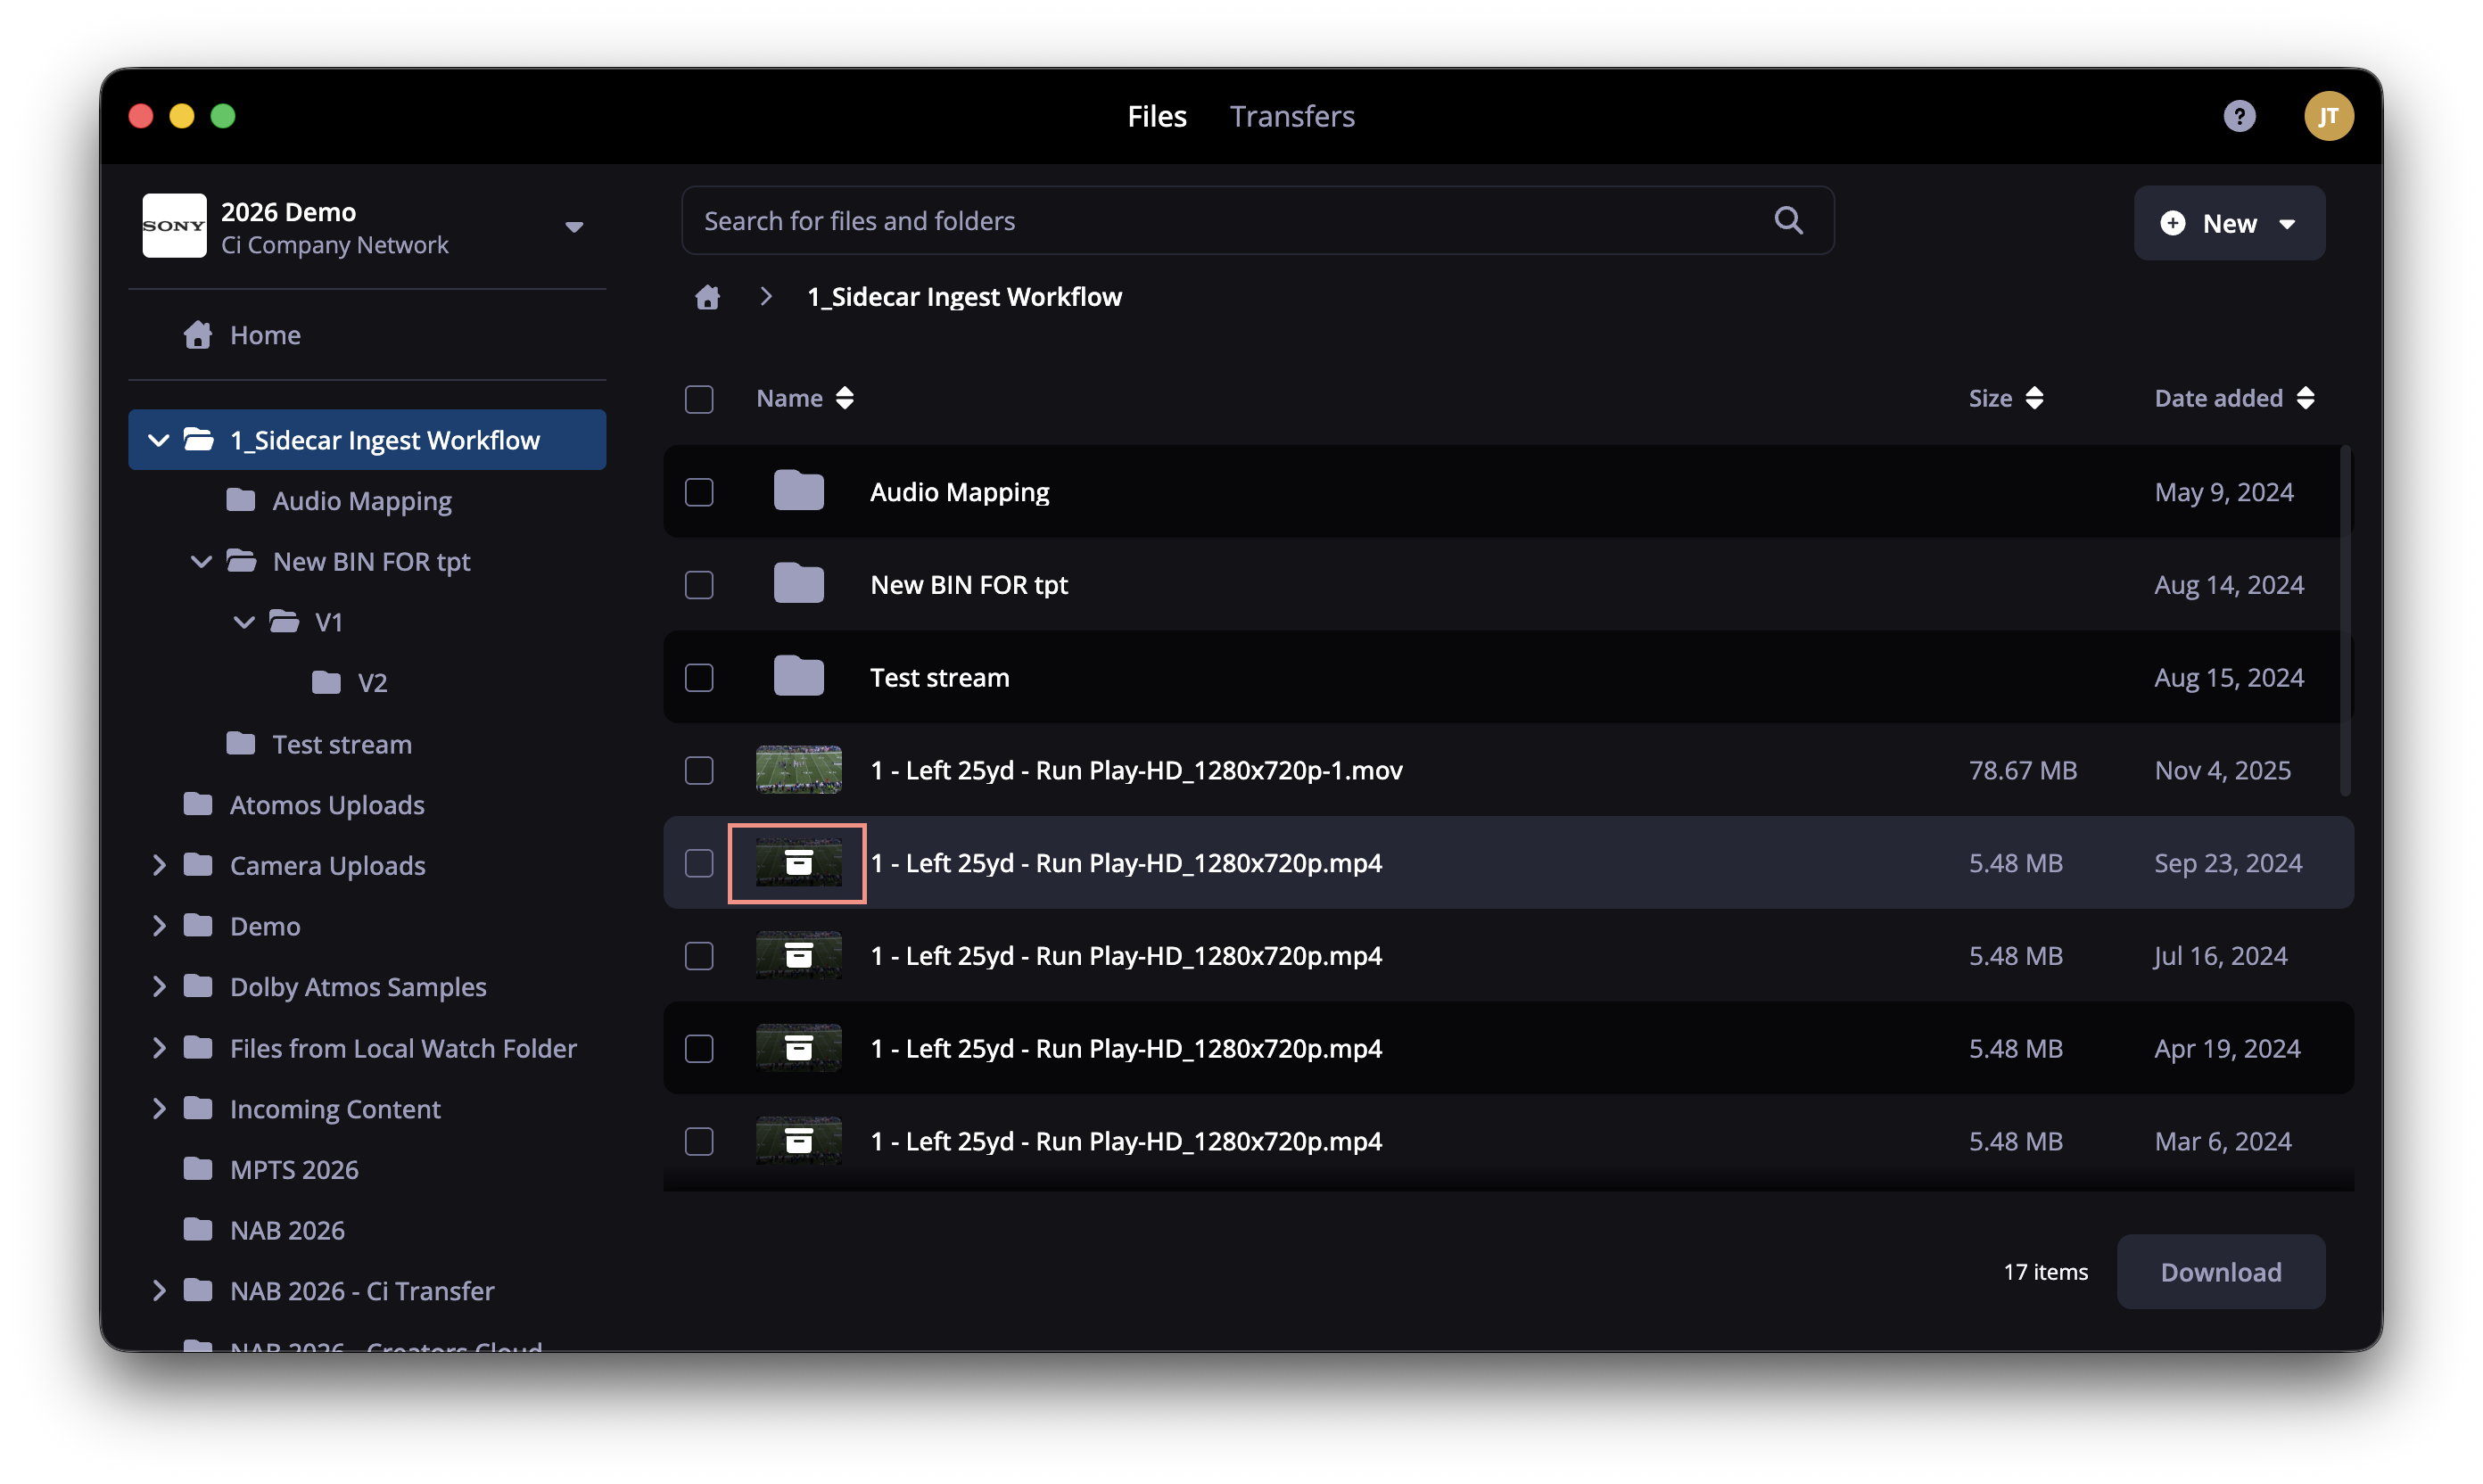Click the New button

(x=2229, y=223)
